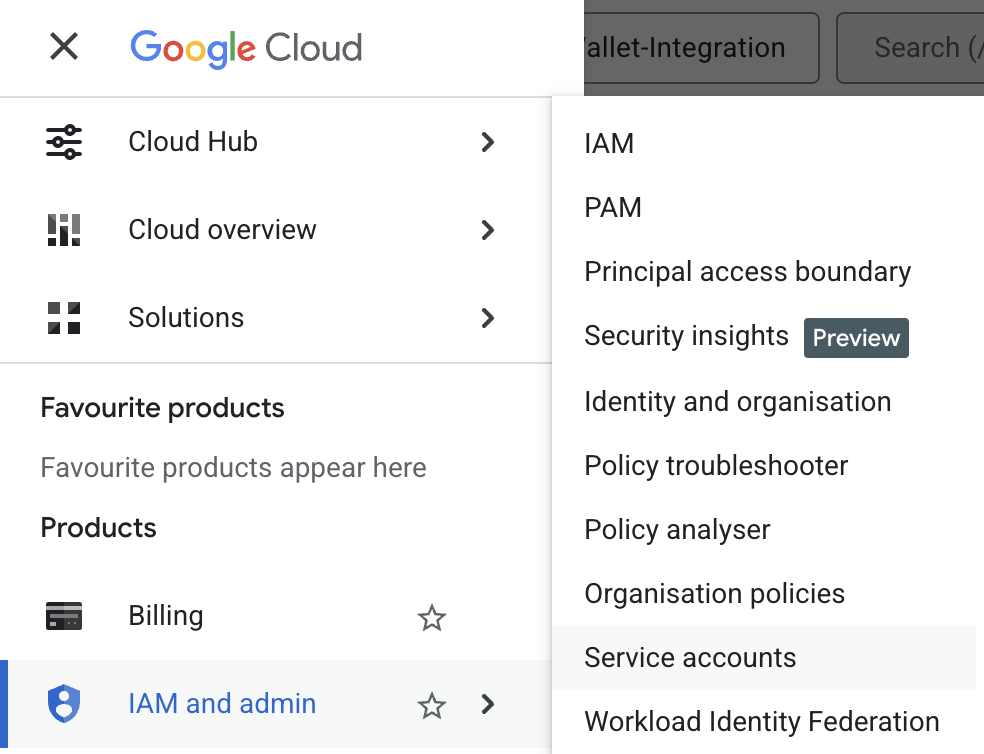Open Solutions menu item
The height and width of the screenshot is (754, 984).
[x=275, y=318]
